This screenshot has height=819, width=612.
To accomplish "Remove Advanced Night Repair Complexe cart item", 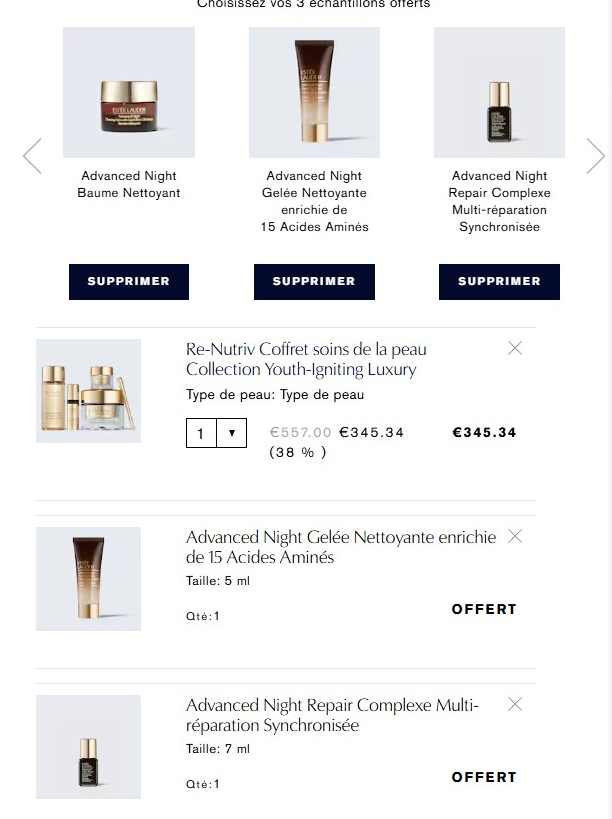I will pyautogui.click(x=515, y=704).
